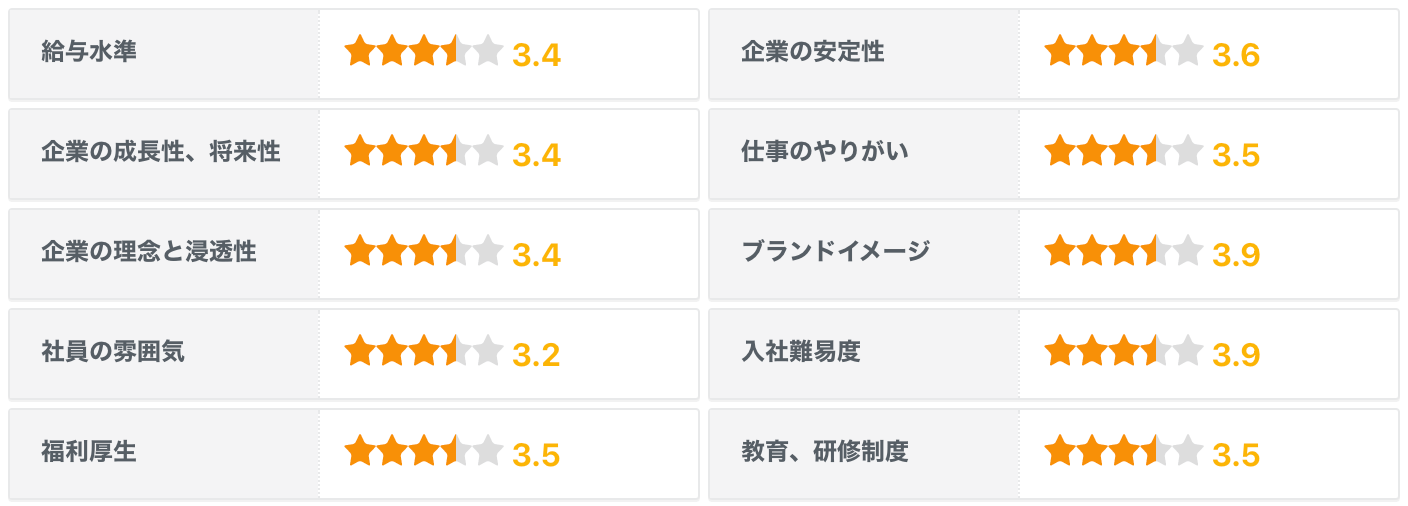This screenshot has height=506, width=1408.
Task: Click the 仕事のやりがい label
Action: pos(824,151)
